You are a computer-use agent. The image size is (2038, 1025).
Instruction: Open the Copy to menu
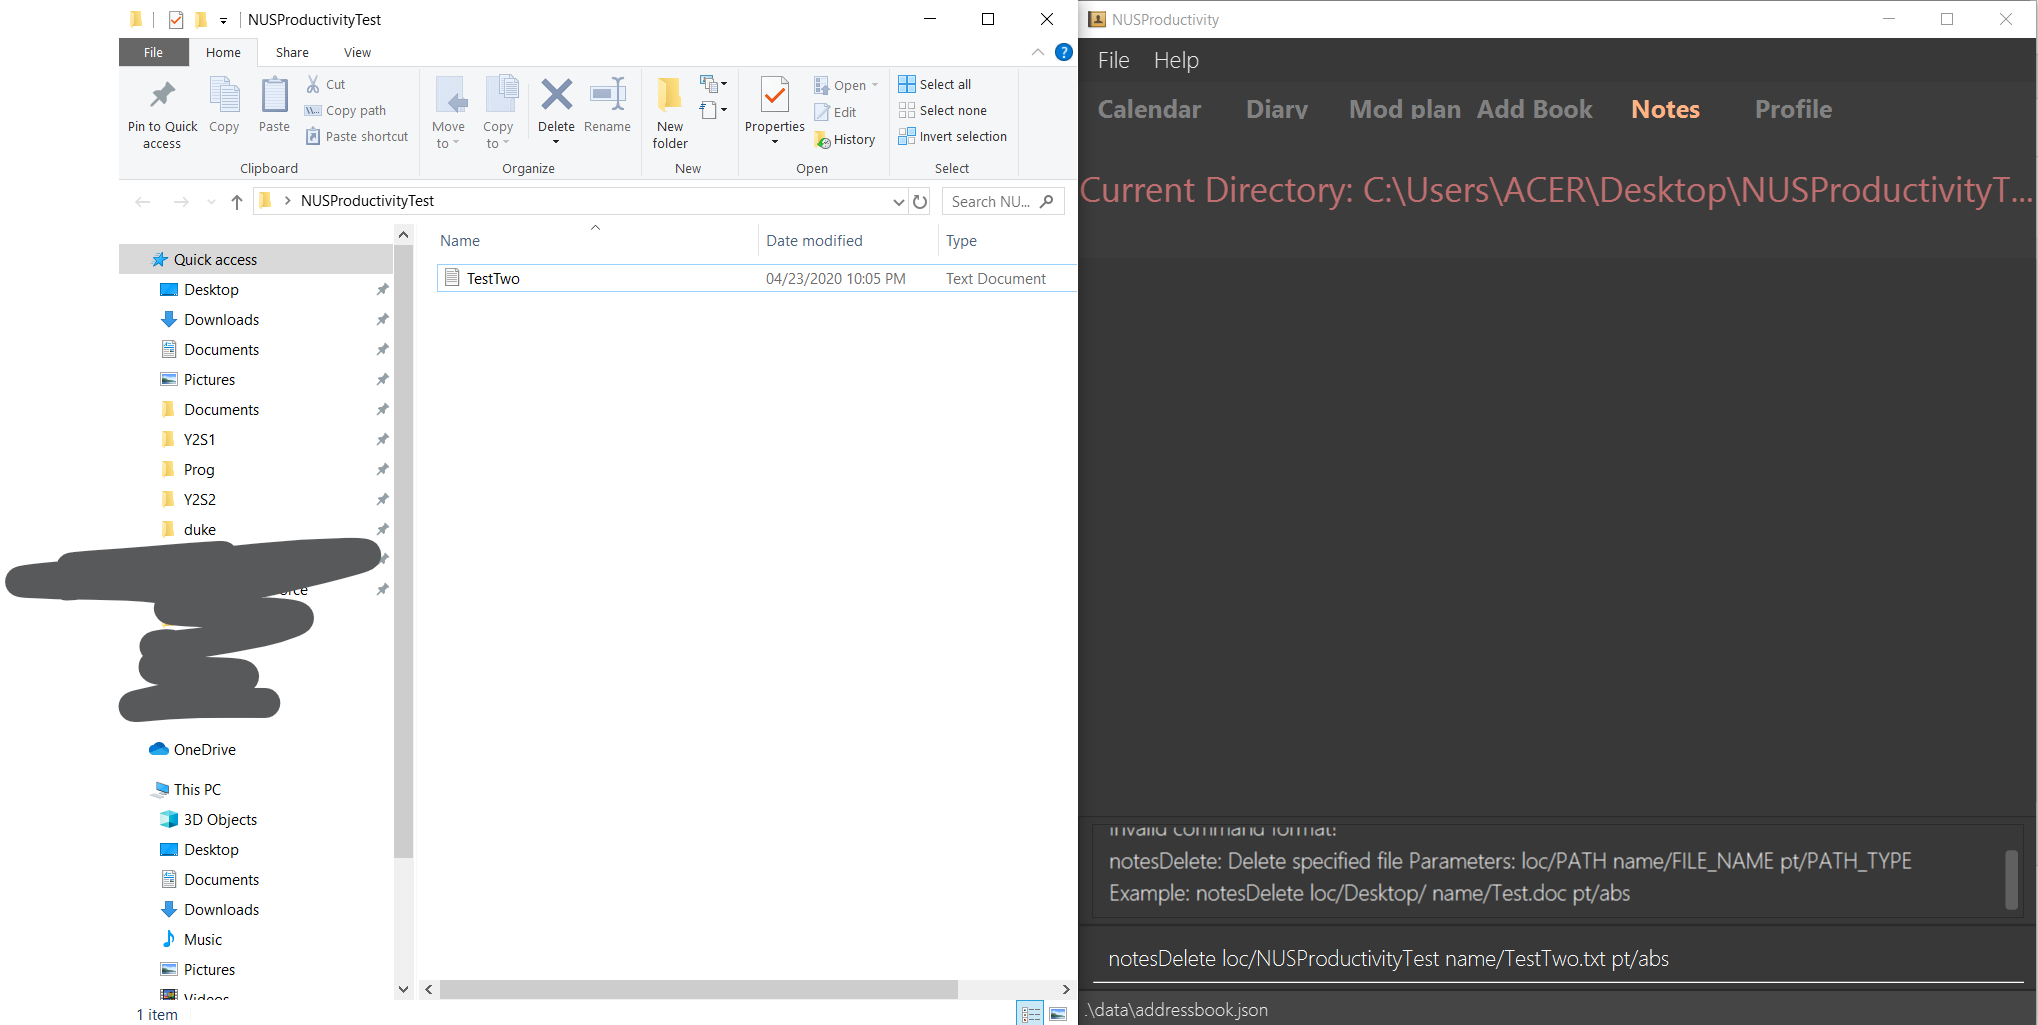(x=498, y=113)
